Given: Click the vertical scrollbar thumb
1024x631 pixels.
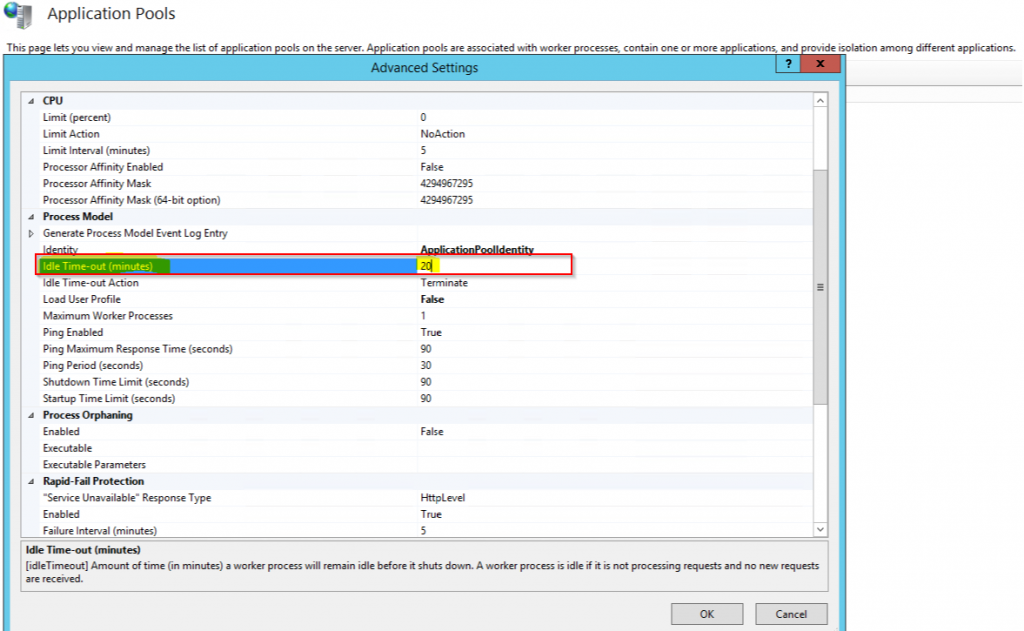Looking at the screenshot, I should 820,285.
